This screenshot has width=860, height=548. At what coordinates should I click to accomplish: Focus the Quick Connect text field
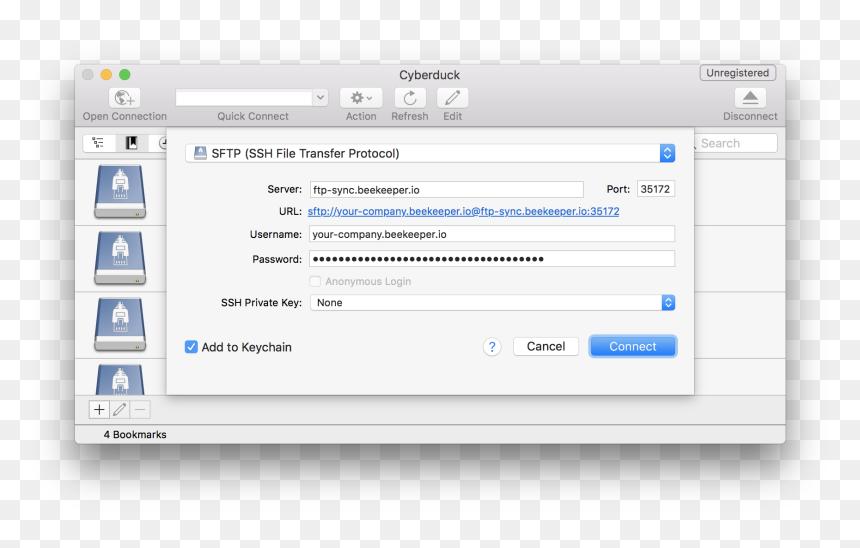244,98
